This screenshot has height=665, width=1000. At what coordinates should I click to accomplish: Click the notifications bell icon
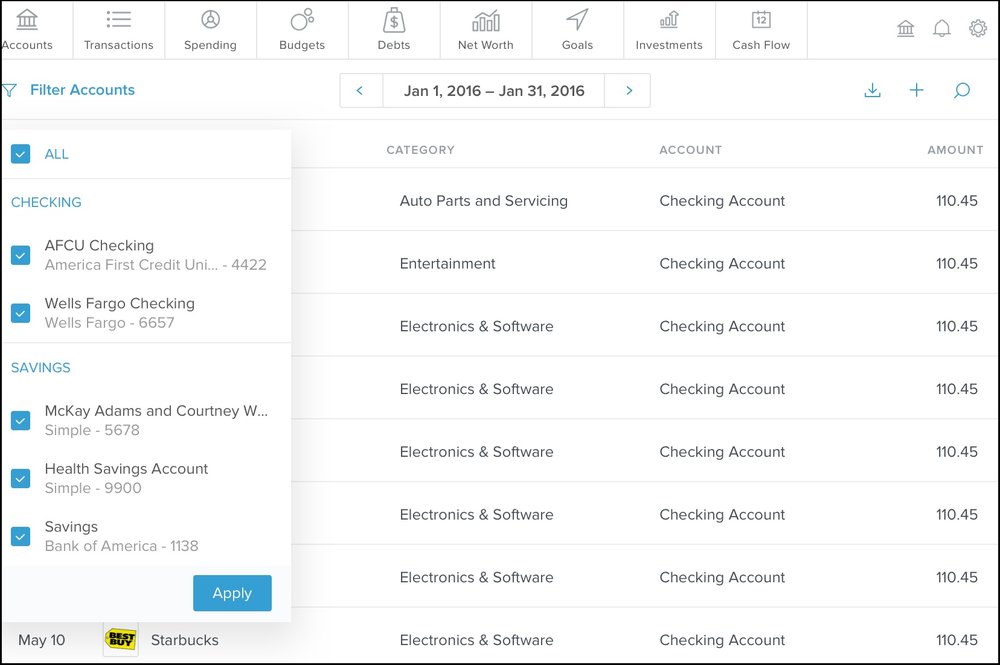pyautogui.click(x=941, y=29)
